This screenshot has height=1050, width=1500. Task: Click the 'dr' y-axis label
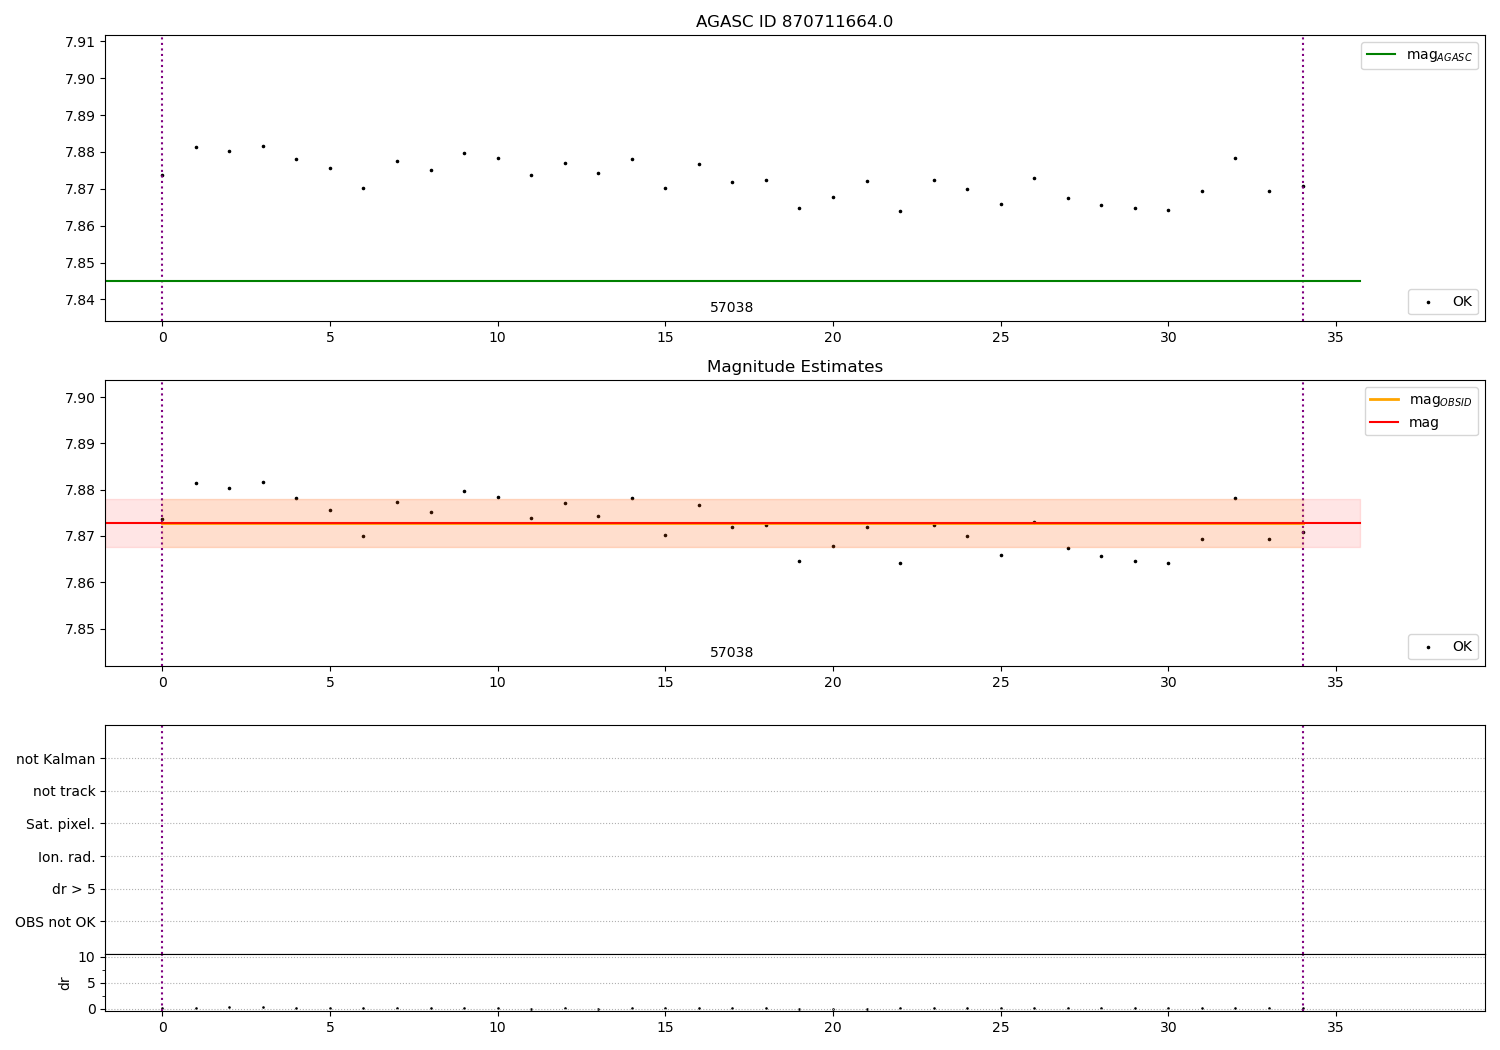click(65, 983)
